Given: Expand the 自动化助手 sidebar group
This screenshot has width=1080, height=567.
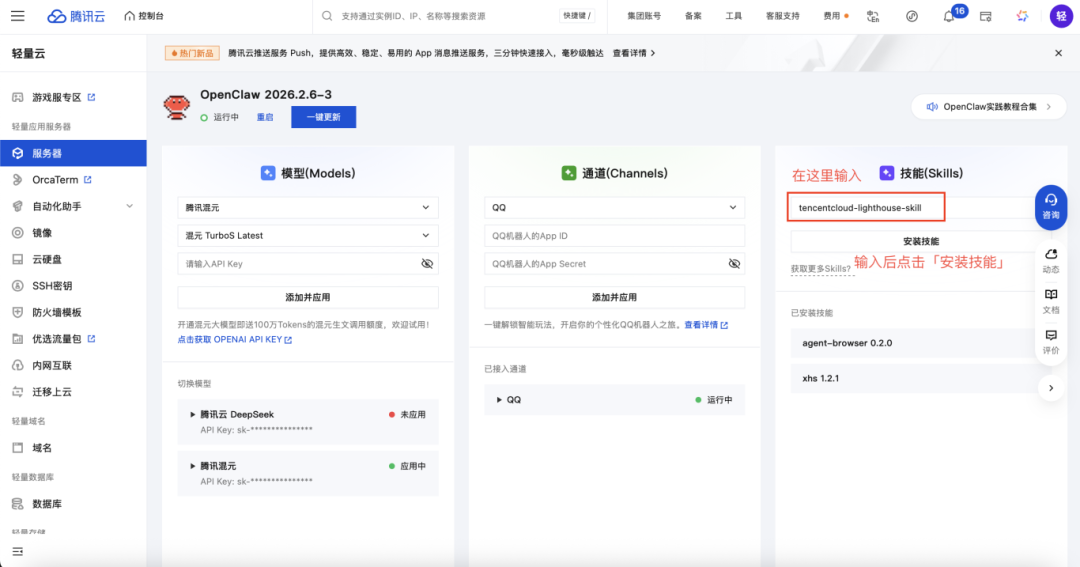Looking at the screenshot, I should click(73, 206).
